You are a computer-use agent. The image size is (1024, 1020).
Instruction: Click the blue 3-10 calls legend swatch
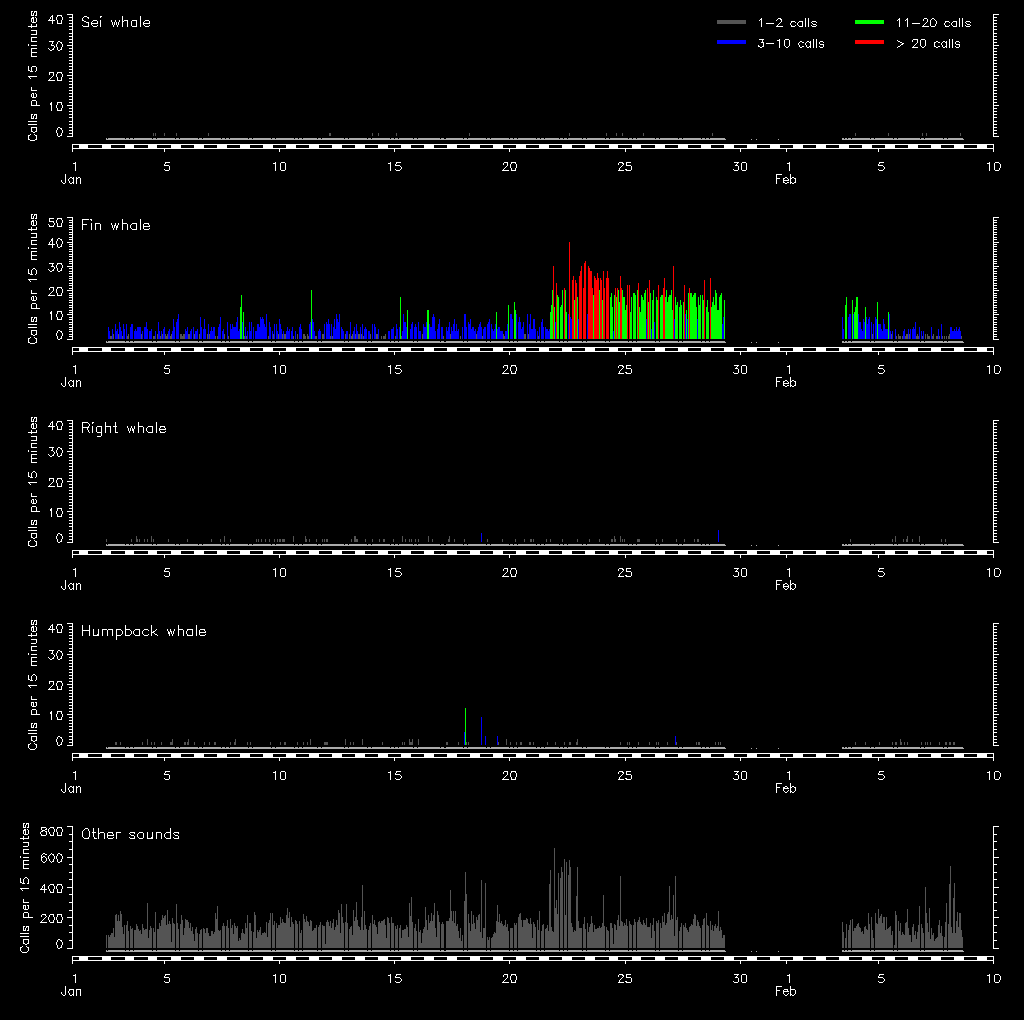click(733, 43)
